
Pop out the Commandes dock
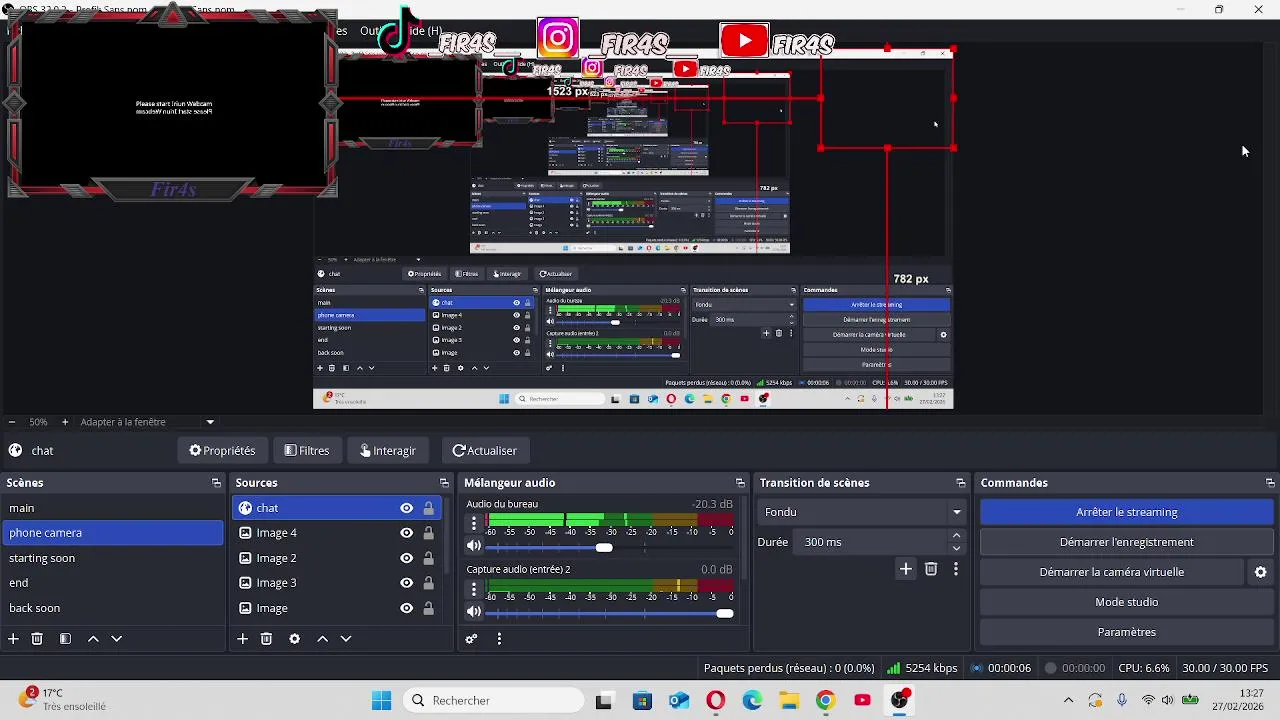[x=1270, y=483]
